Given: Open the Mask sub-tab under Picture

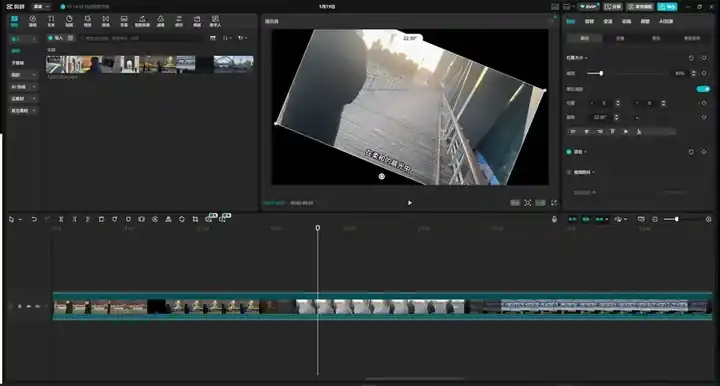Looking at the screenshot, I should 656,38.
